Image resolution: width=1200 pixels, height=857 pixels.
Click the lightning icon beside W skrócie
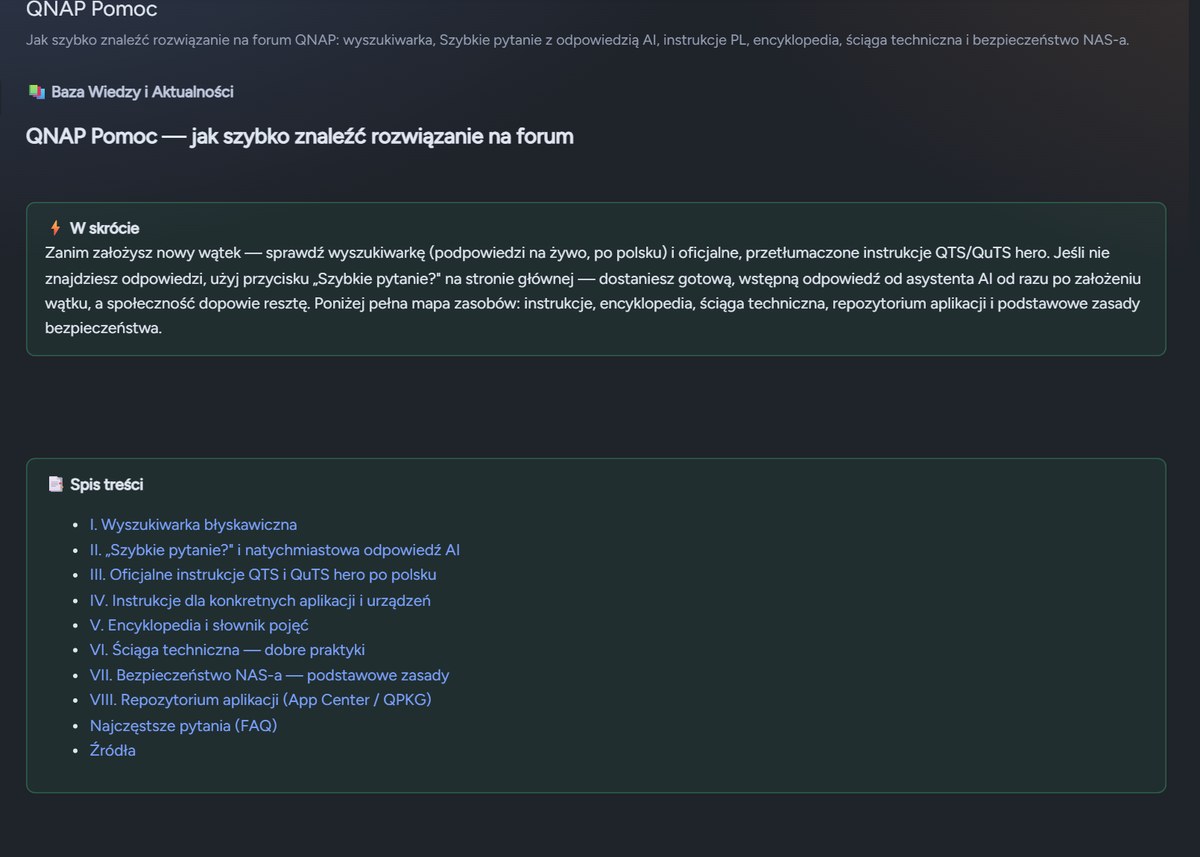55,228
